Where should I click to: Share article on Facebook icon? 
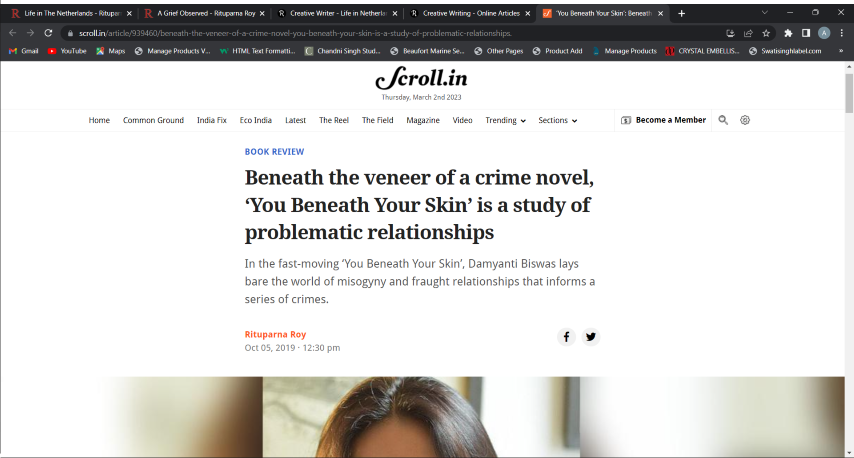[566, 337]
